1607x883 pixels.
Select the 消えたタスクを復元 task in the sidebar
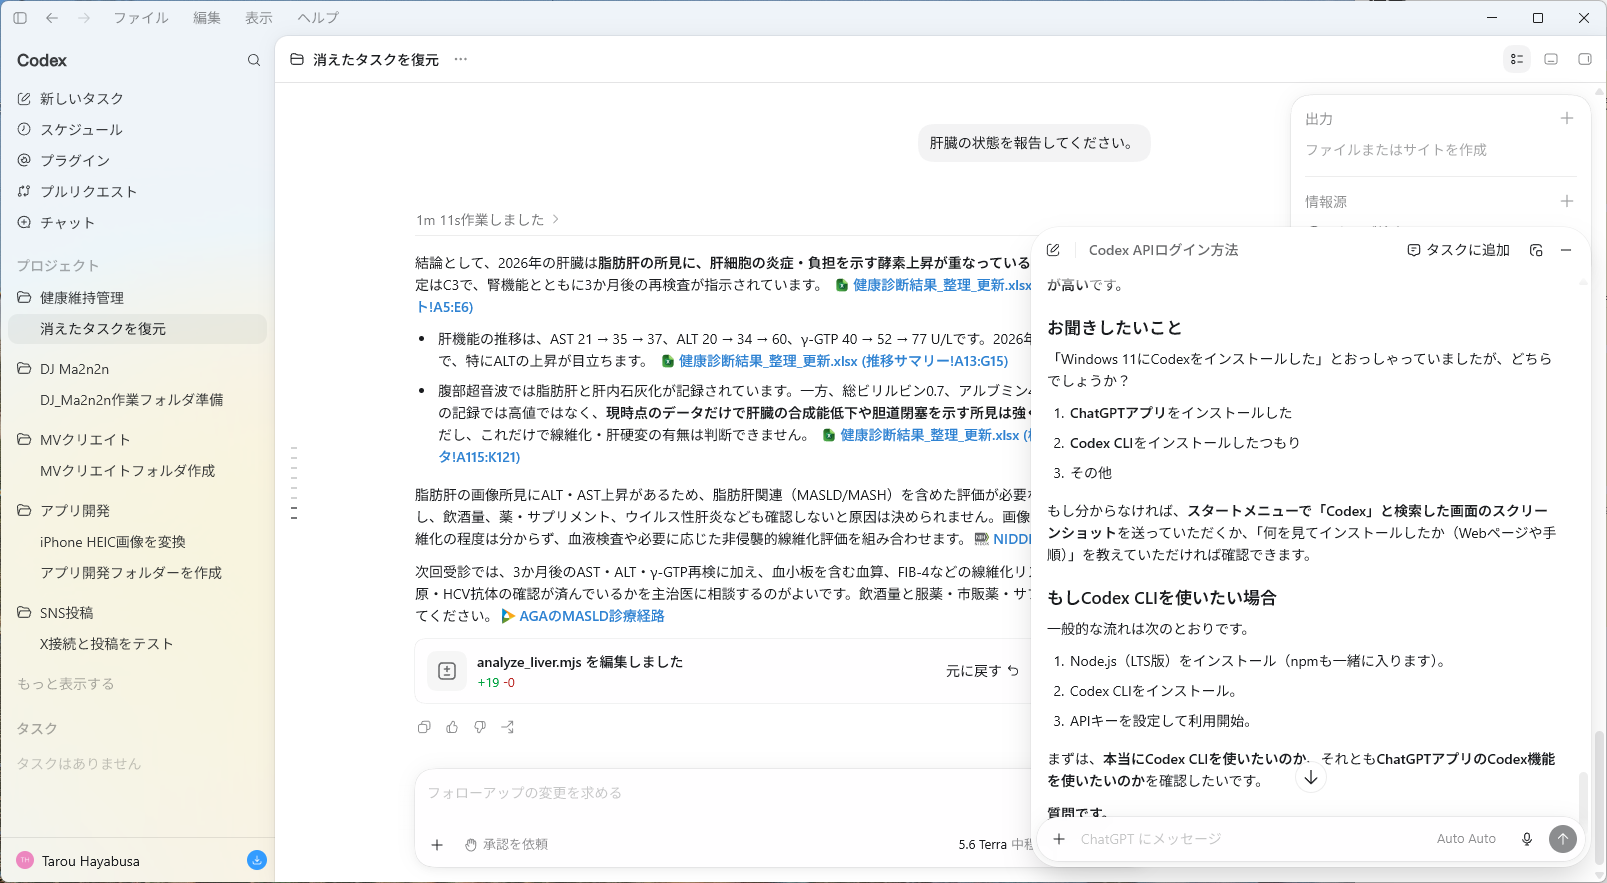point(137,328)
